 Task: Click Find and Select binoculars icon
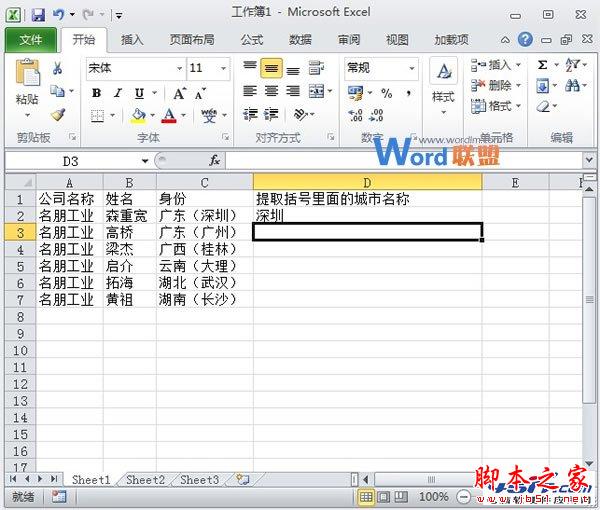(572, 85)
